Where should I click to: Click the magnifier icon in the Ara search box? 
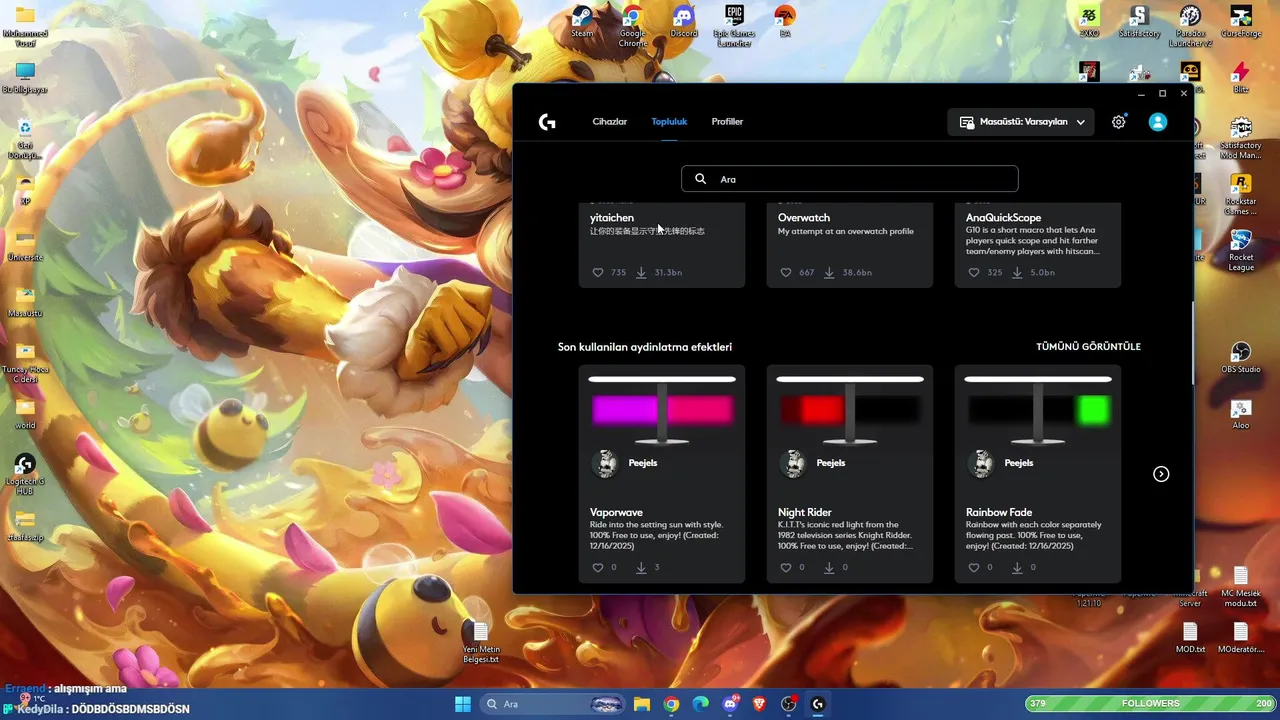click(700, 179)
